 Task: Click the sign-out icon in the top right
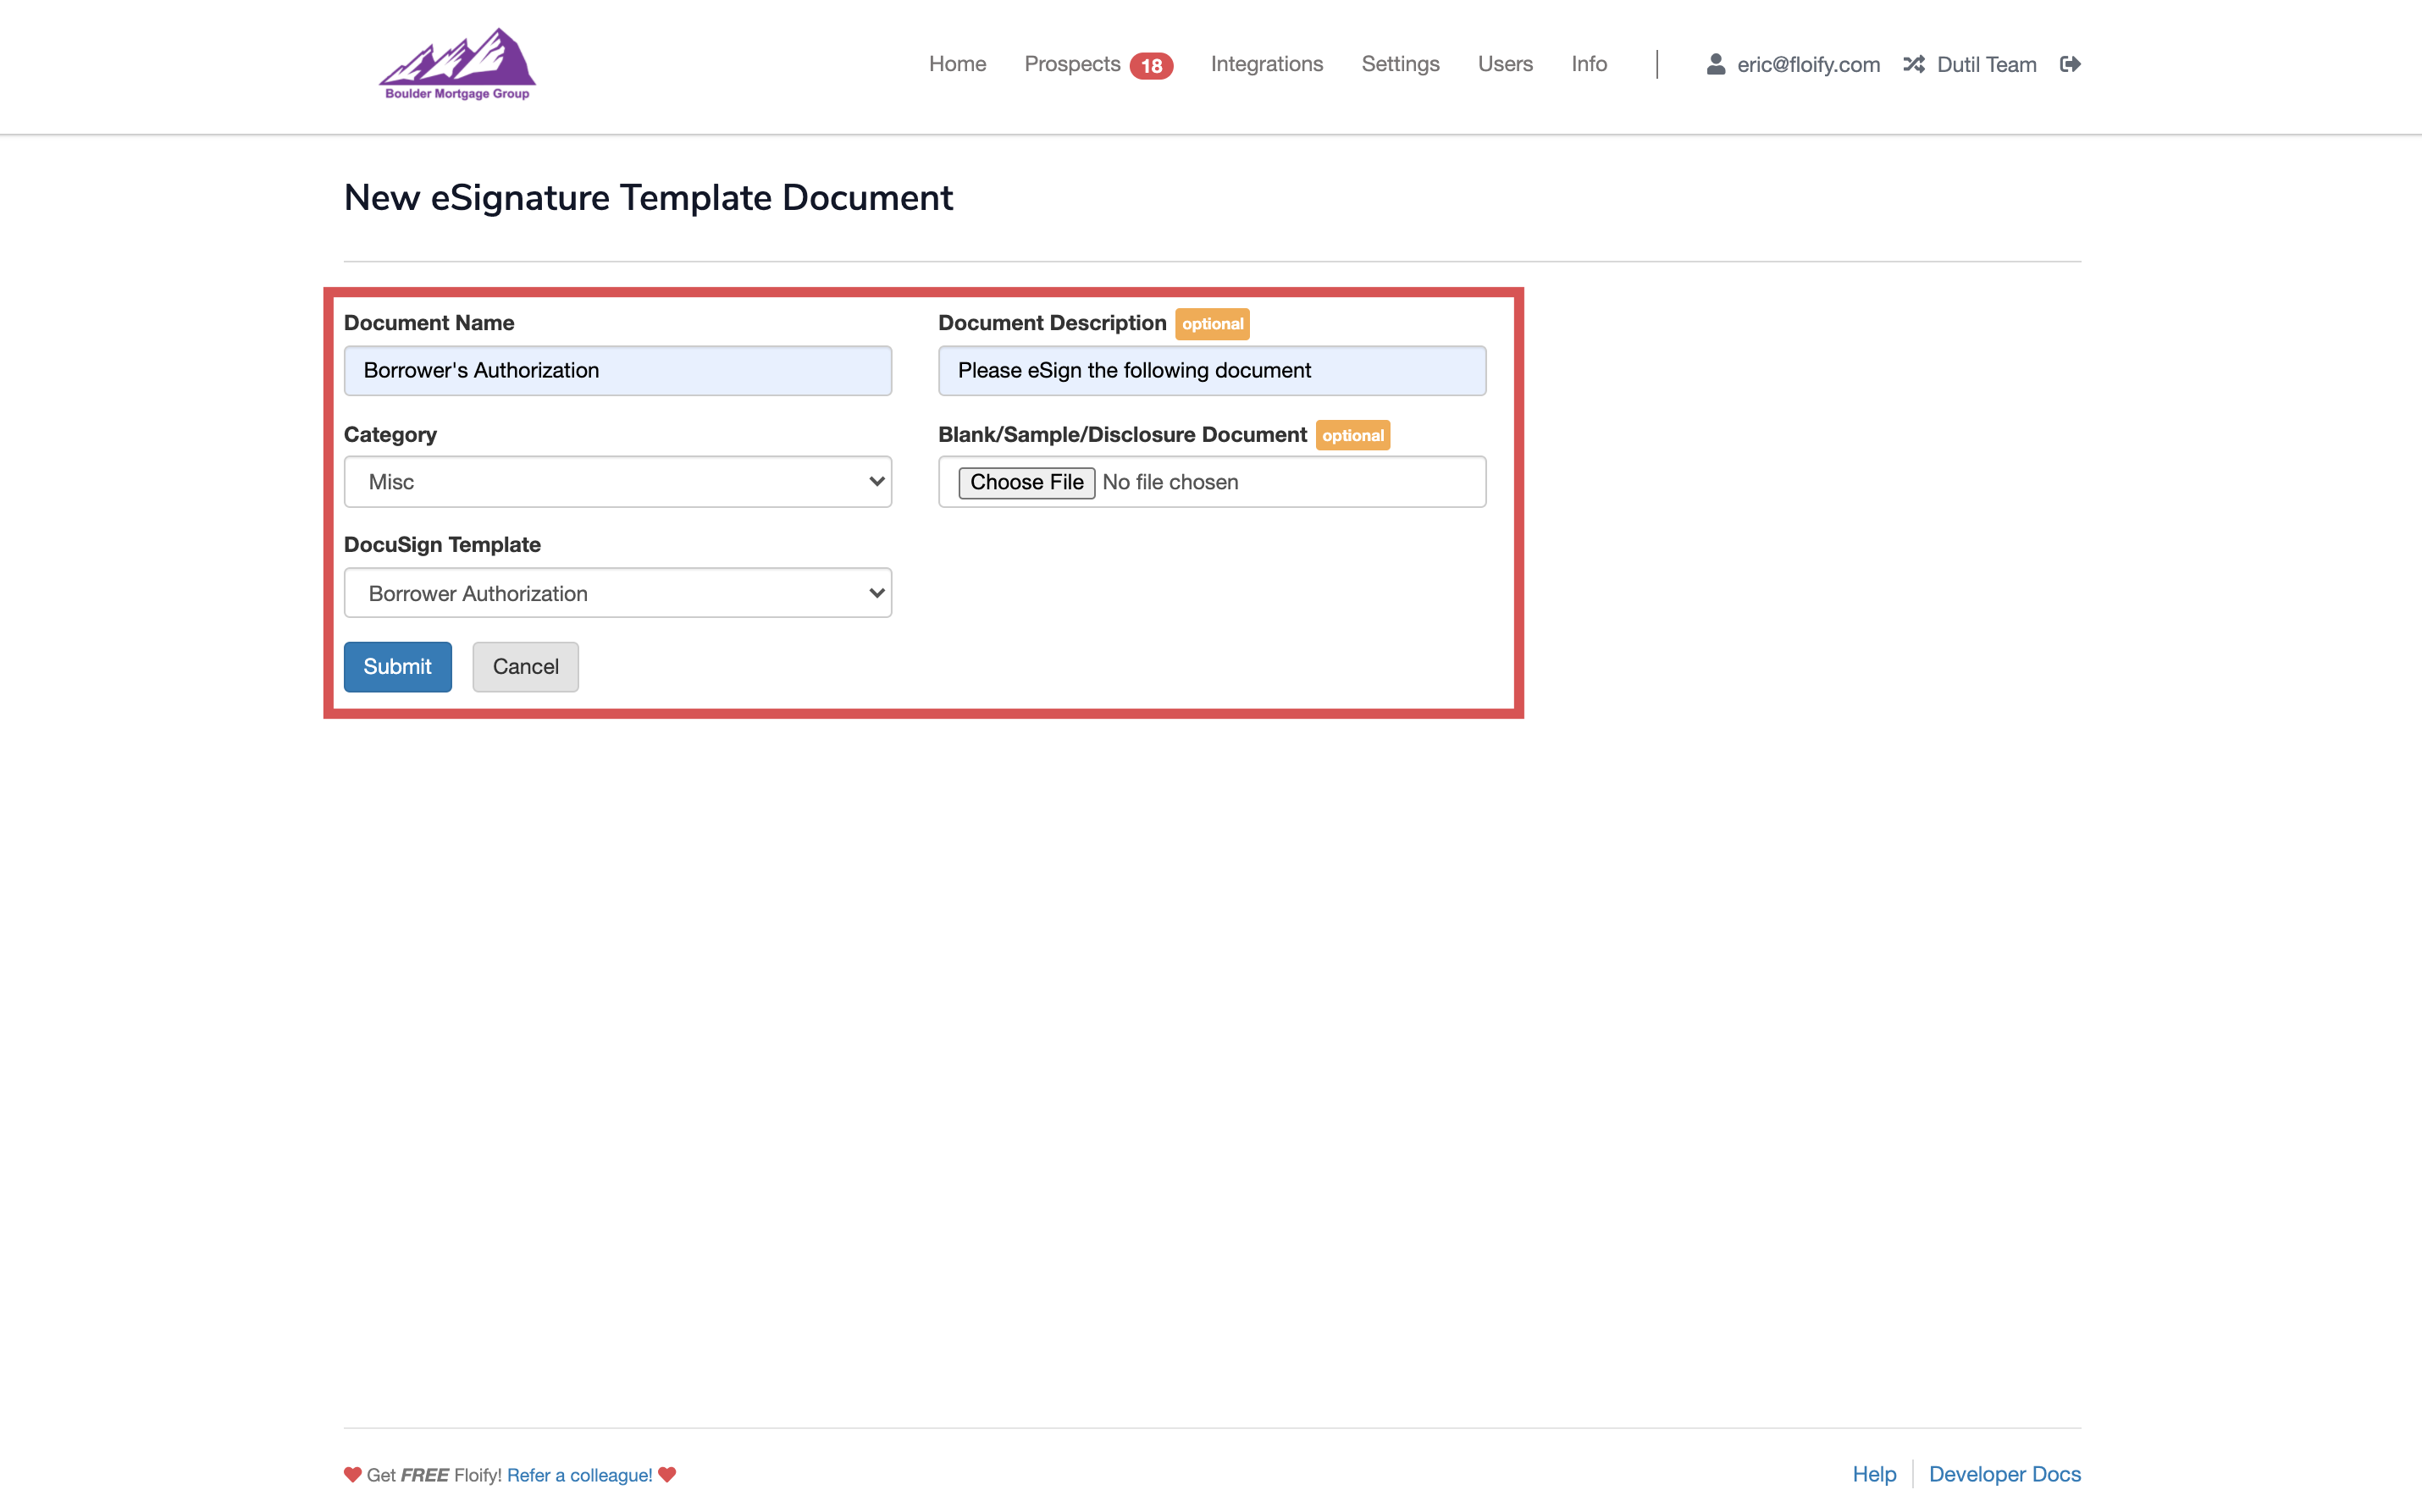[x=2070, y=64]
